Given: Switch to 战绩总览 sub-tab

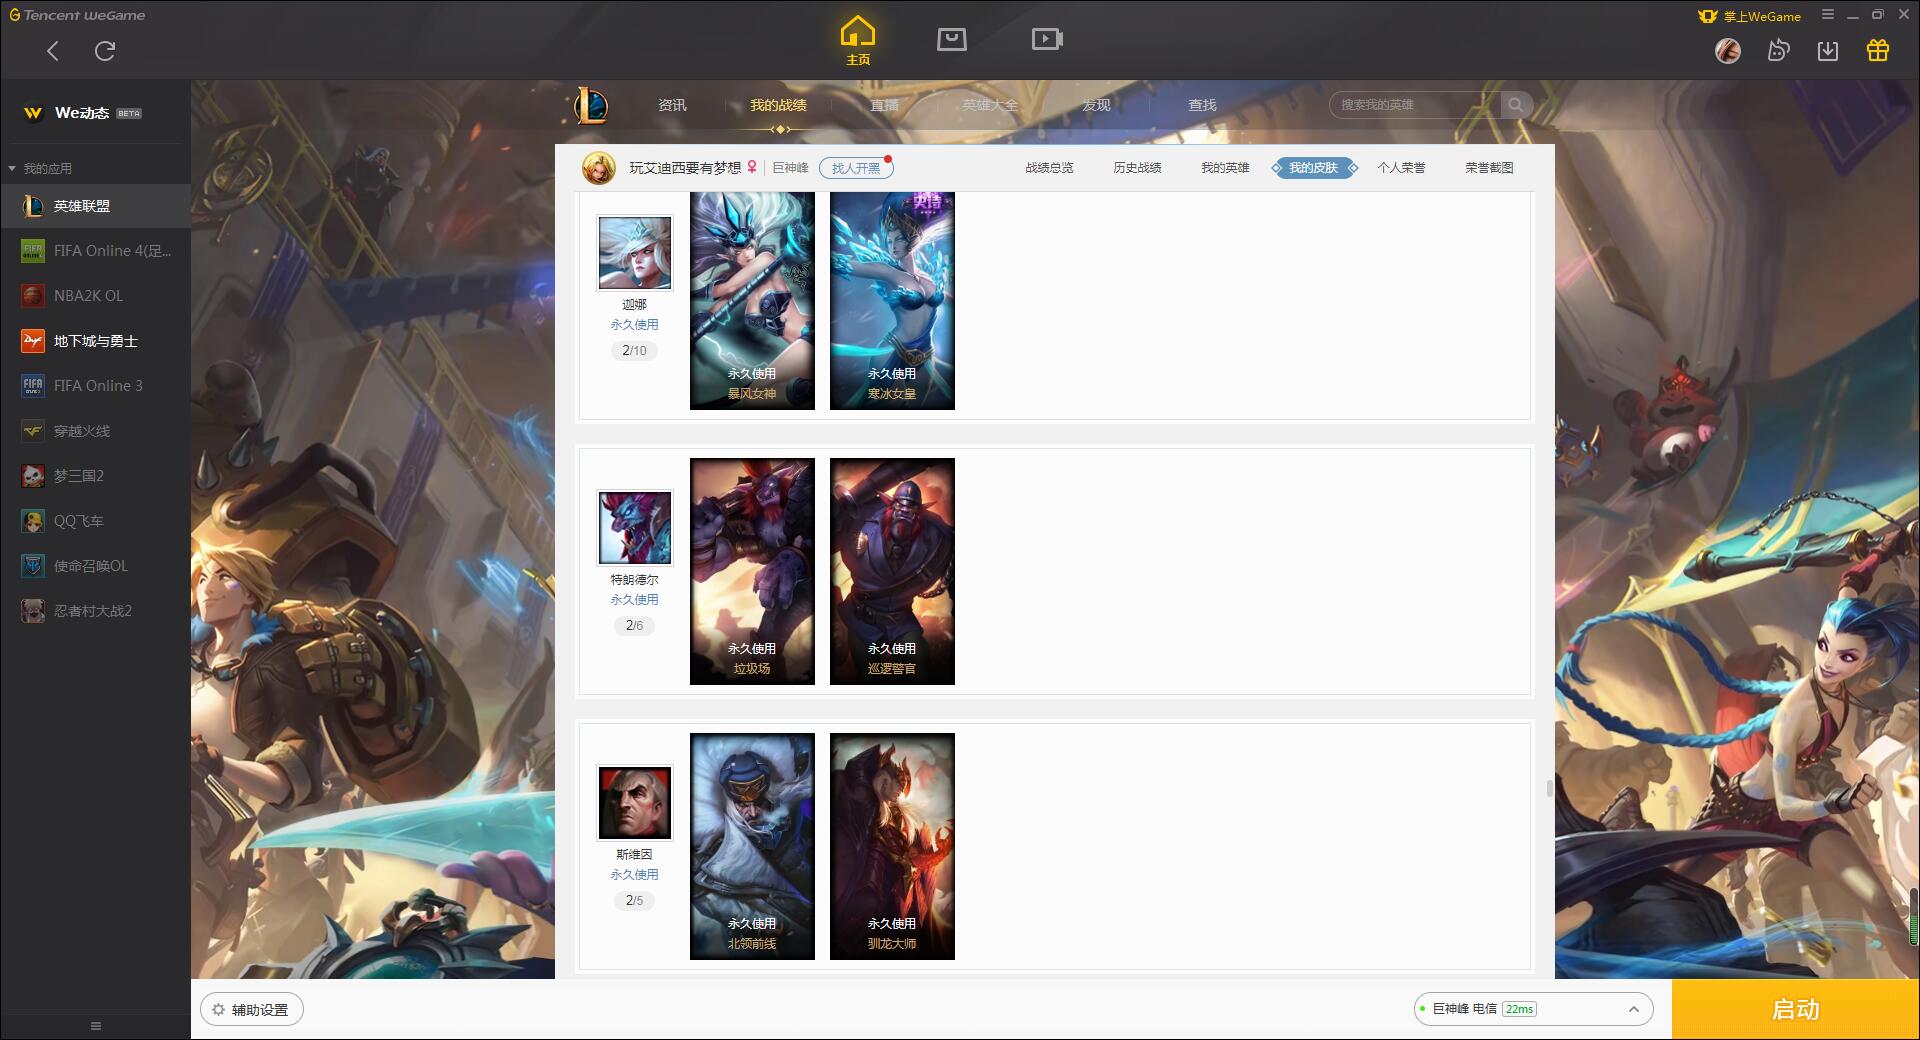Looking at the screenshot, I should click(x=1049, y=168).
